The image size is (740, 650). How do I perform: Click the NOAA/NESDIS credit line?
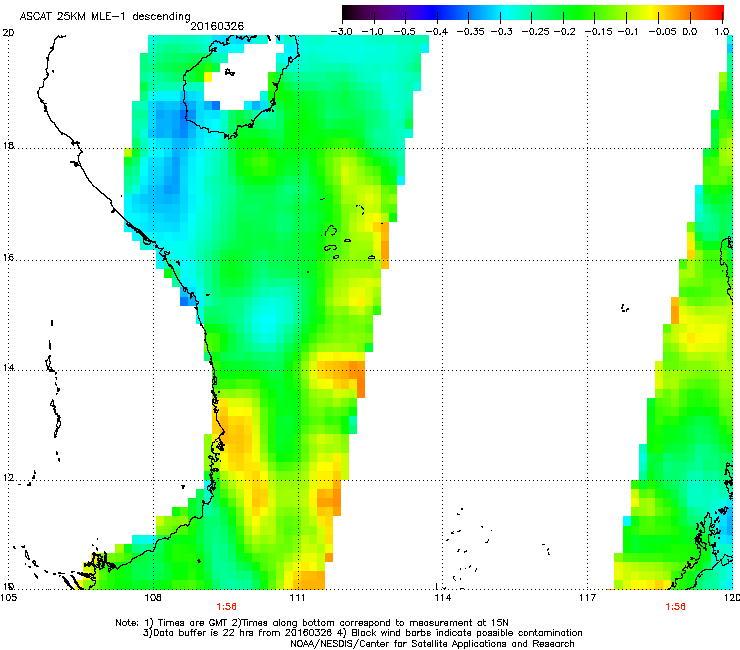[x=432, y=644]
